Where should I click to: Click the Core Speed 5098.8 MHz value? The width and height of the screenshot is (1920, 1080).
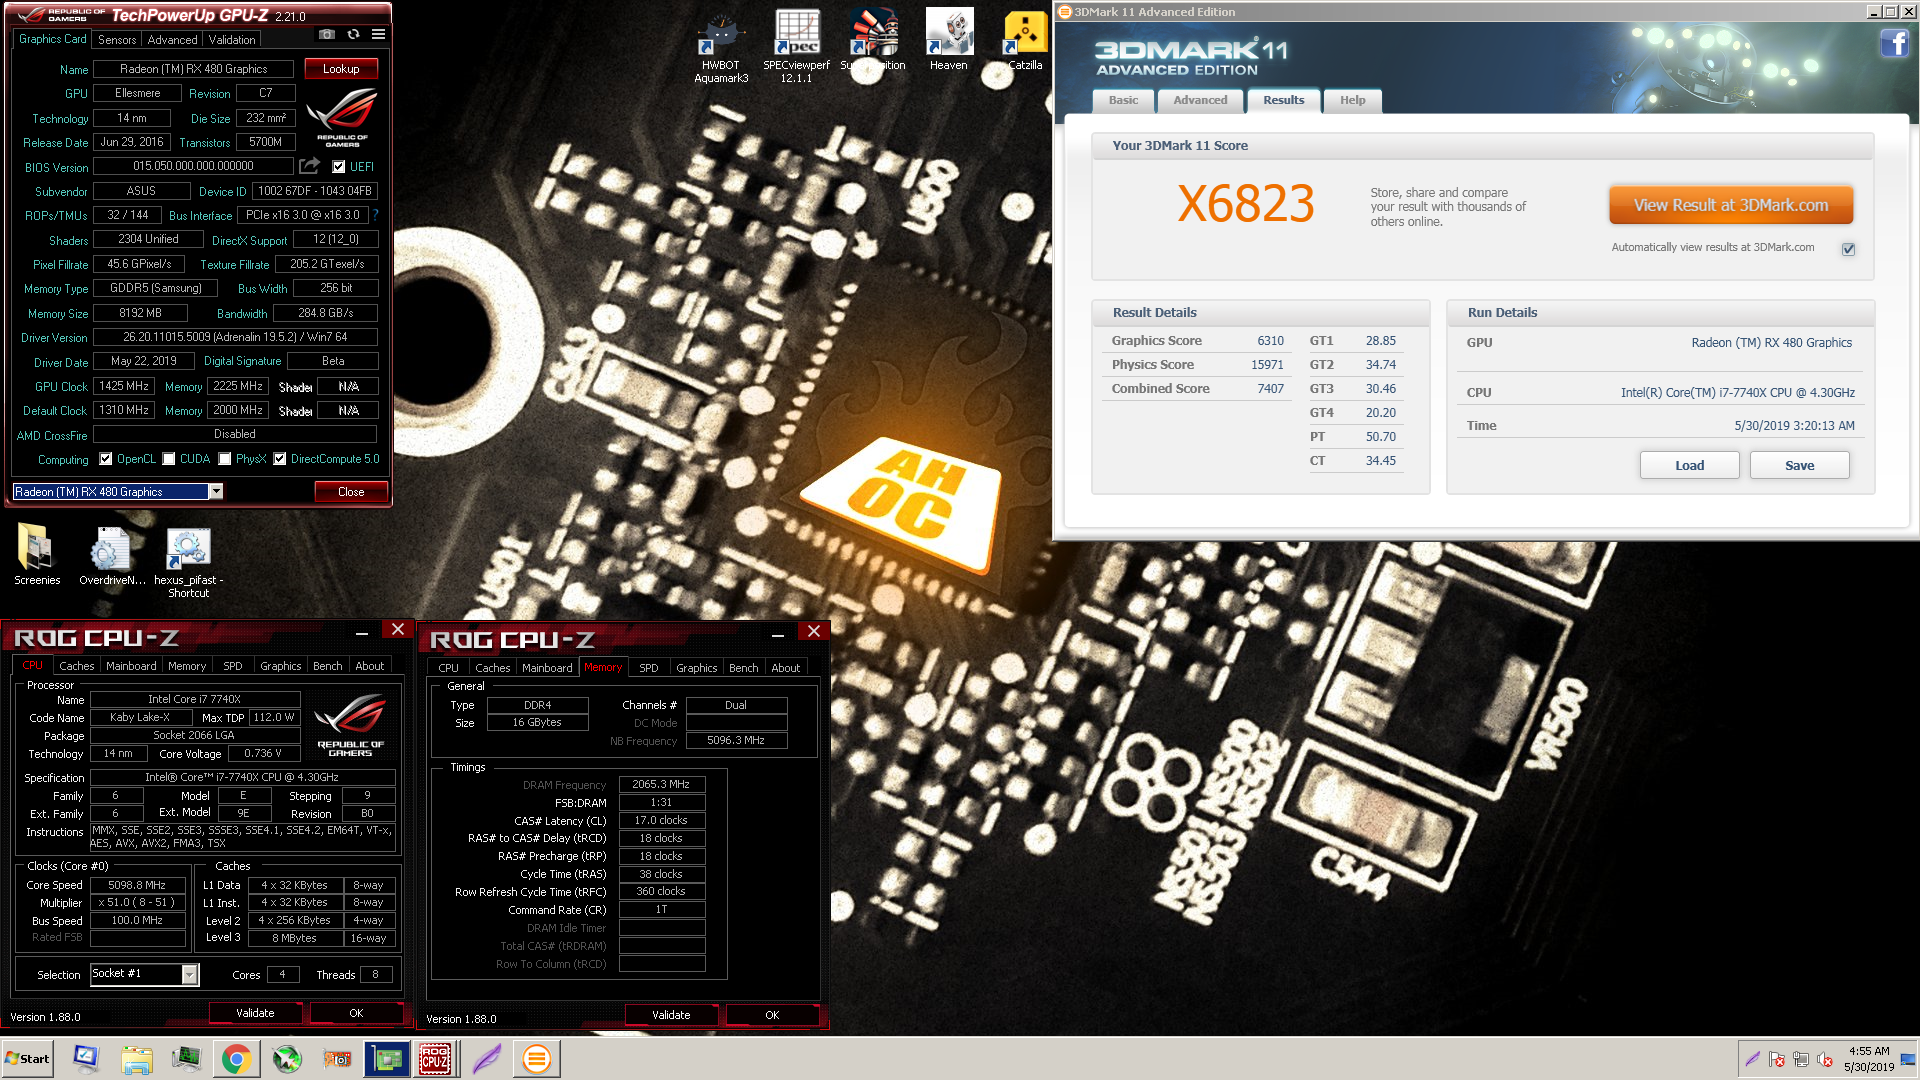click(137, 885)
